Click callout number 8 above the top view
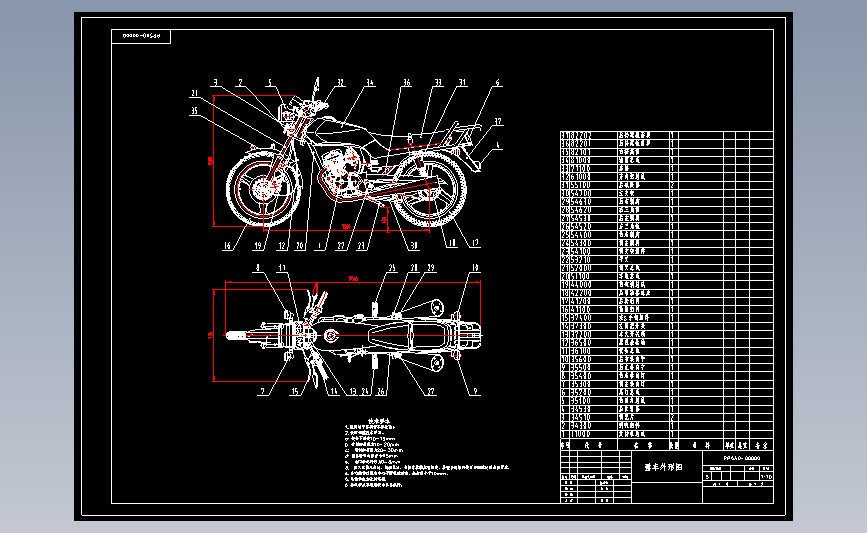Viewport: 867px width, 533px height. pyautogui.click(x=257, y=268)
